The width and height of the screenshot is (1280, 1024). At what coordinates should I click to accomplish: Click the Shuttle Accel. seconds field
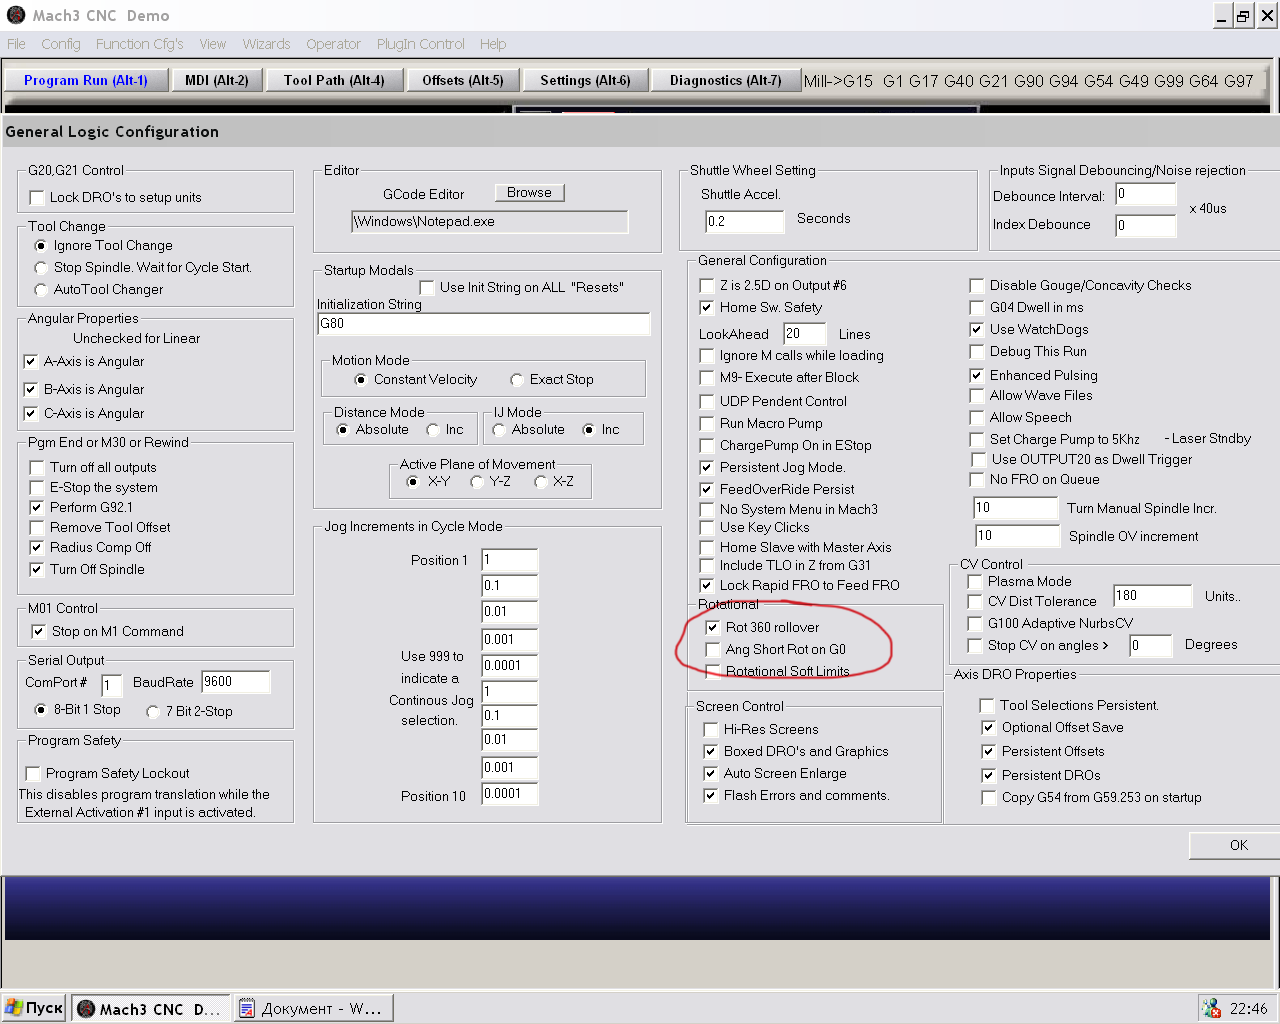745,221
